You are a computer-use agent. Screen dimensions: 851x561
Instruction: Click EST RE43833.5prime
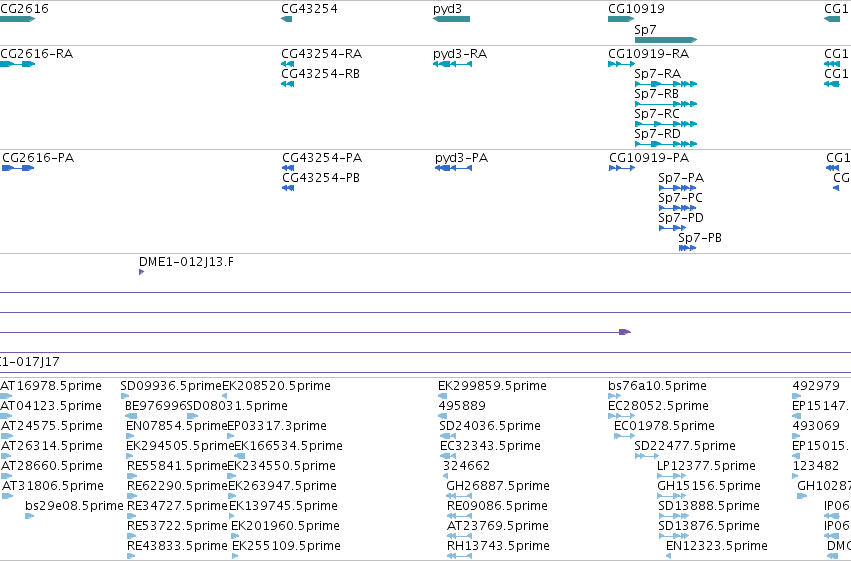177,546
